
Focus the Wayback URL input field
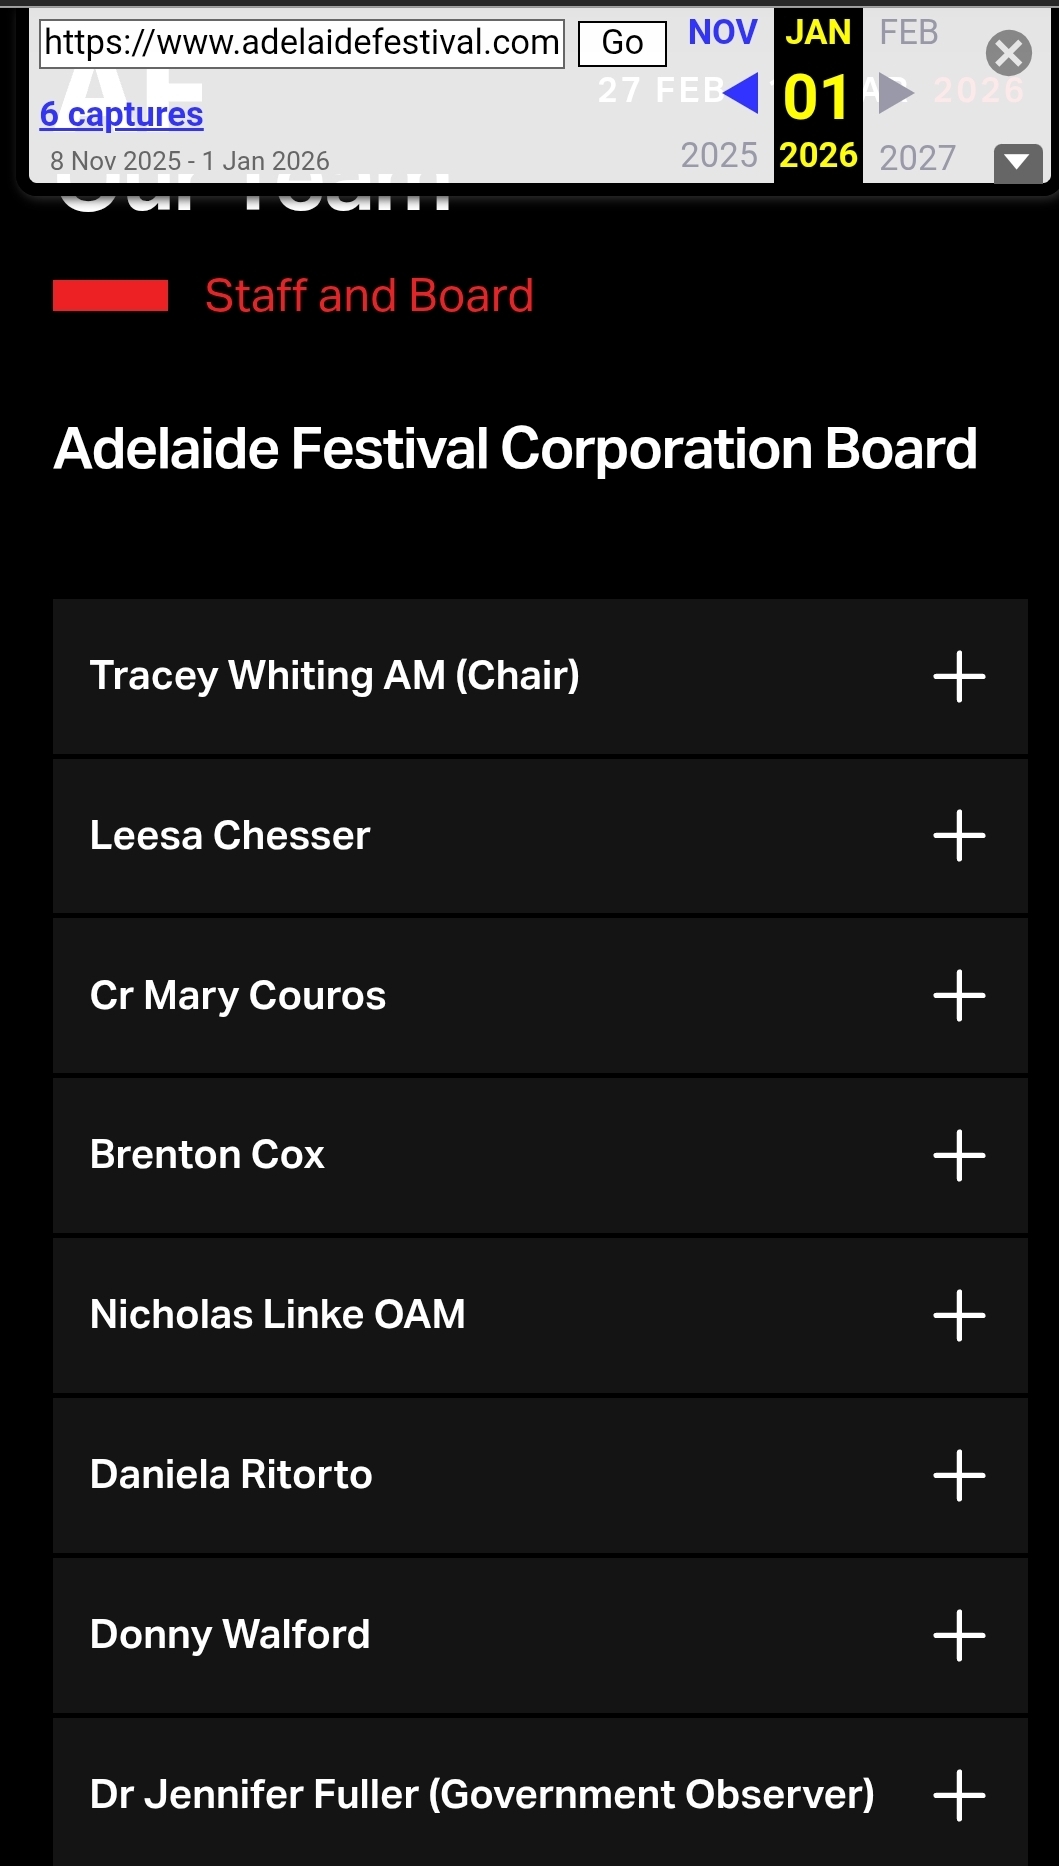[301, 43]
